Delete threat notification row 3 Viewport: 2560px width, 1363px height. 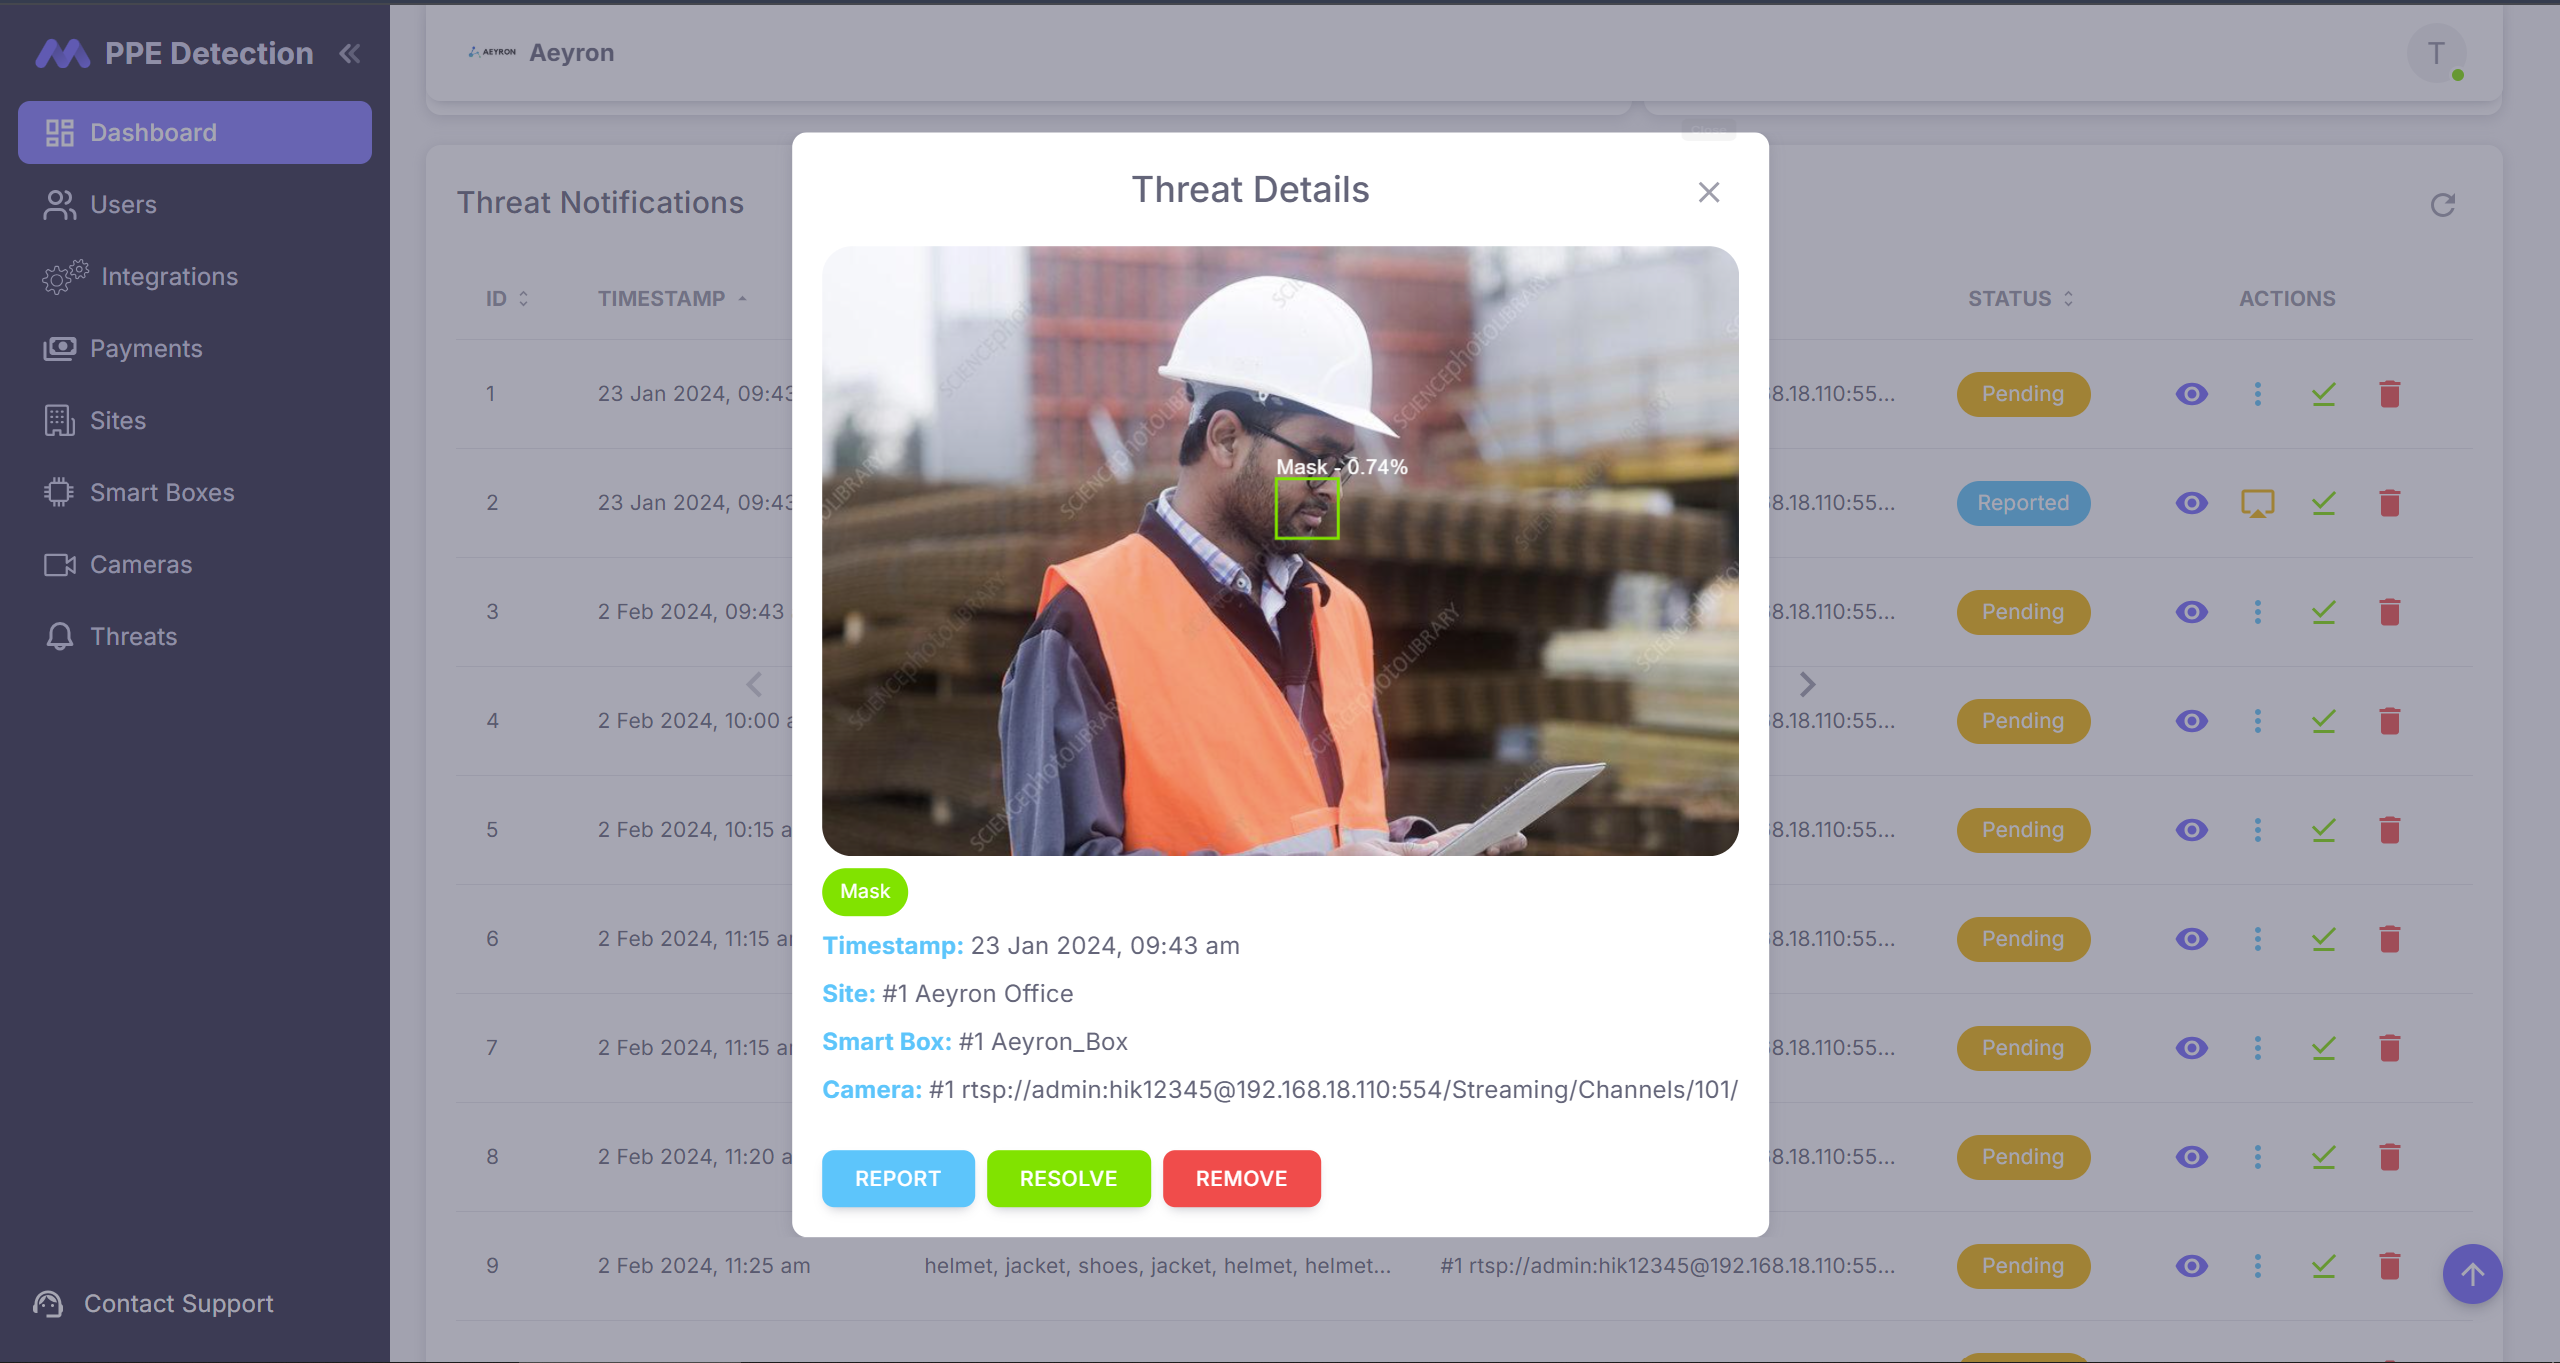point(2391,611)
